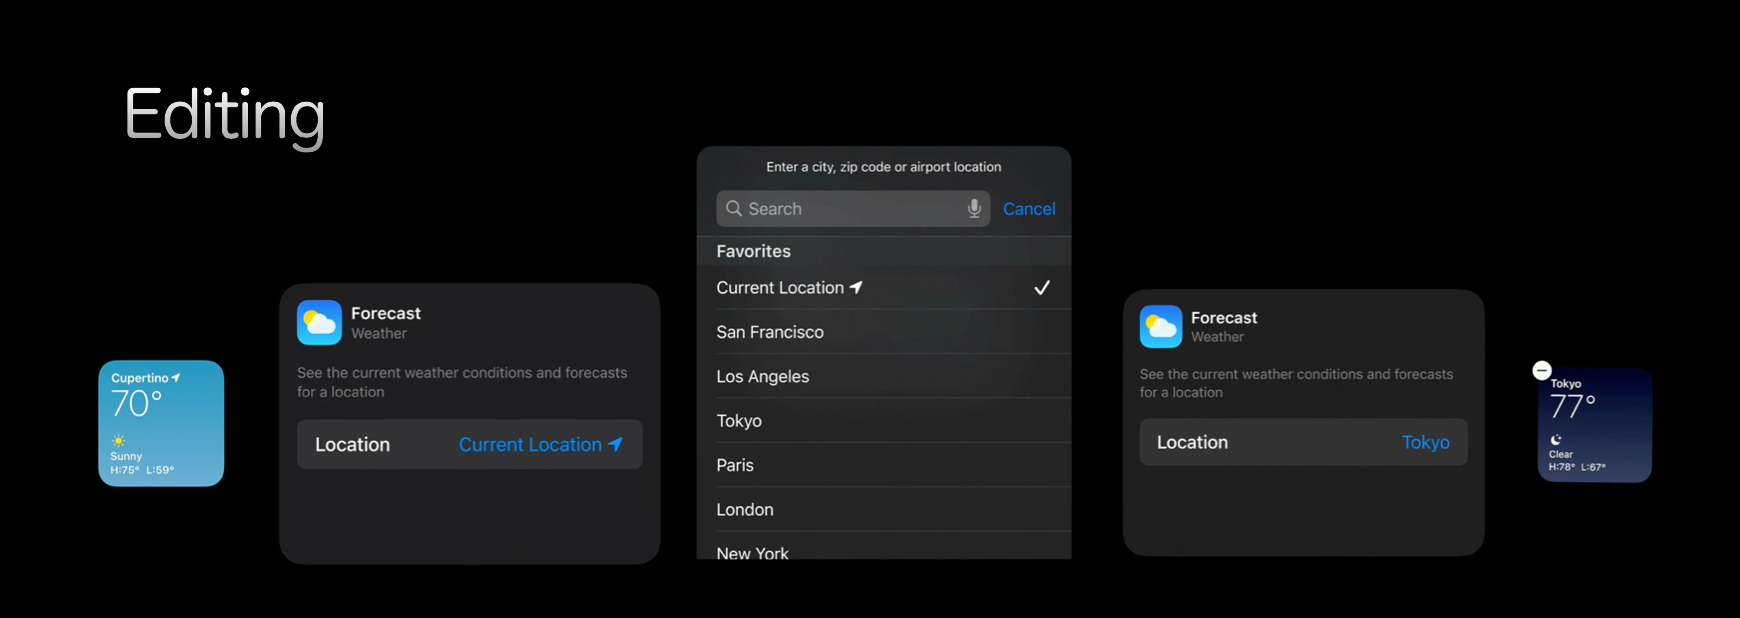
Task: Open the Tokyo location value picker
Action: tap(1424, 442)
